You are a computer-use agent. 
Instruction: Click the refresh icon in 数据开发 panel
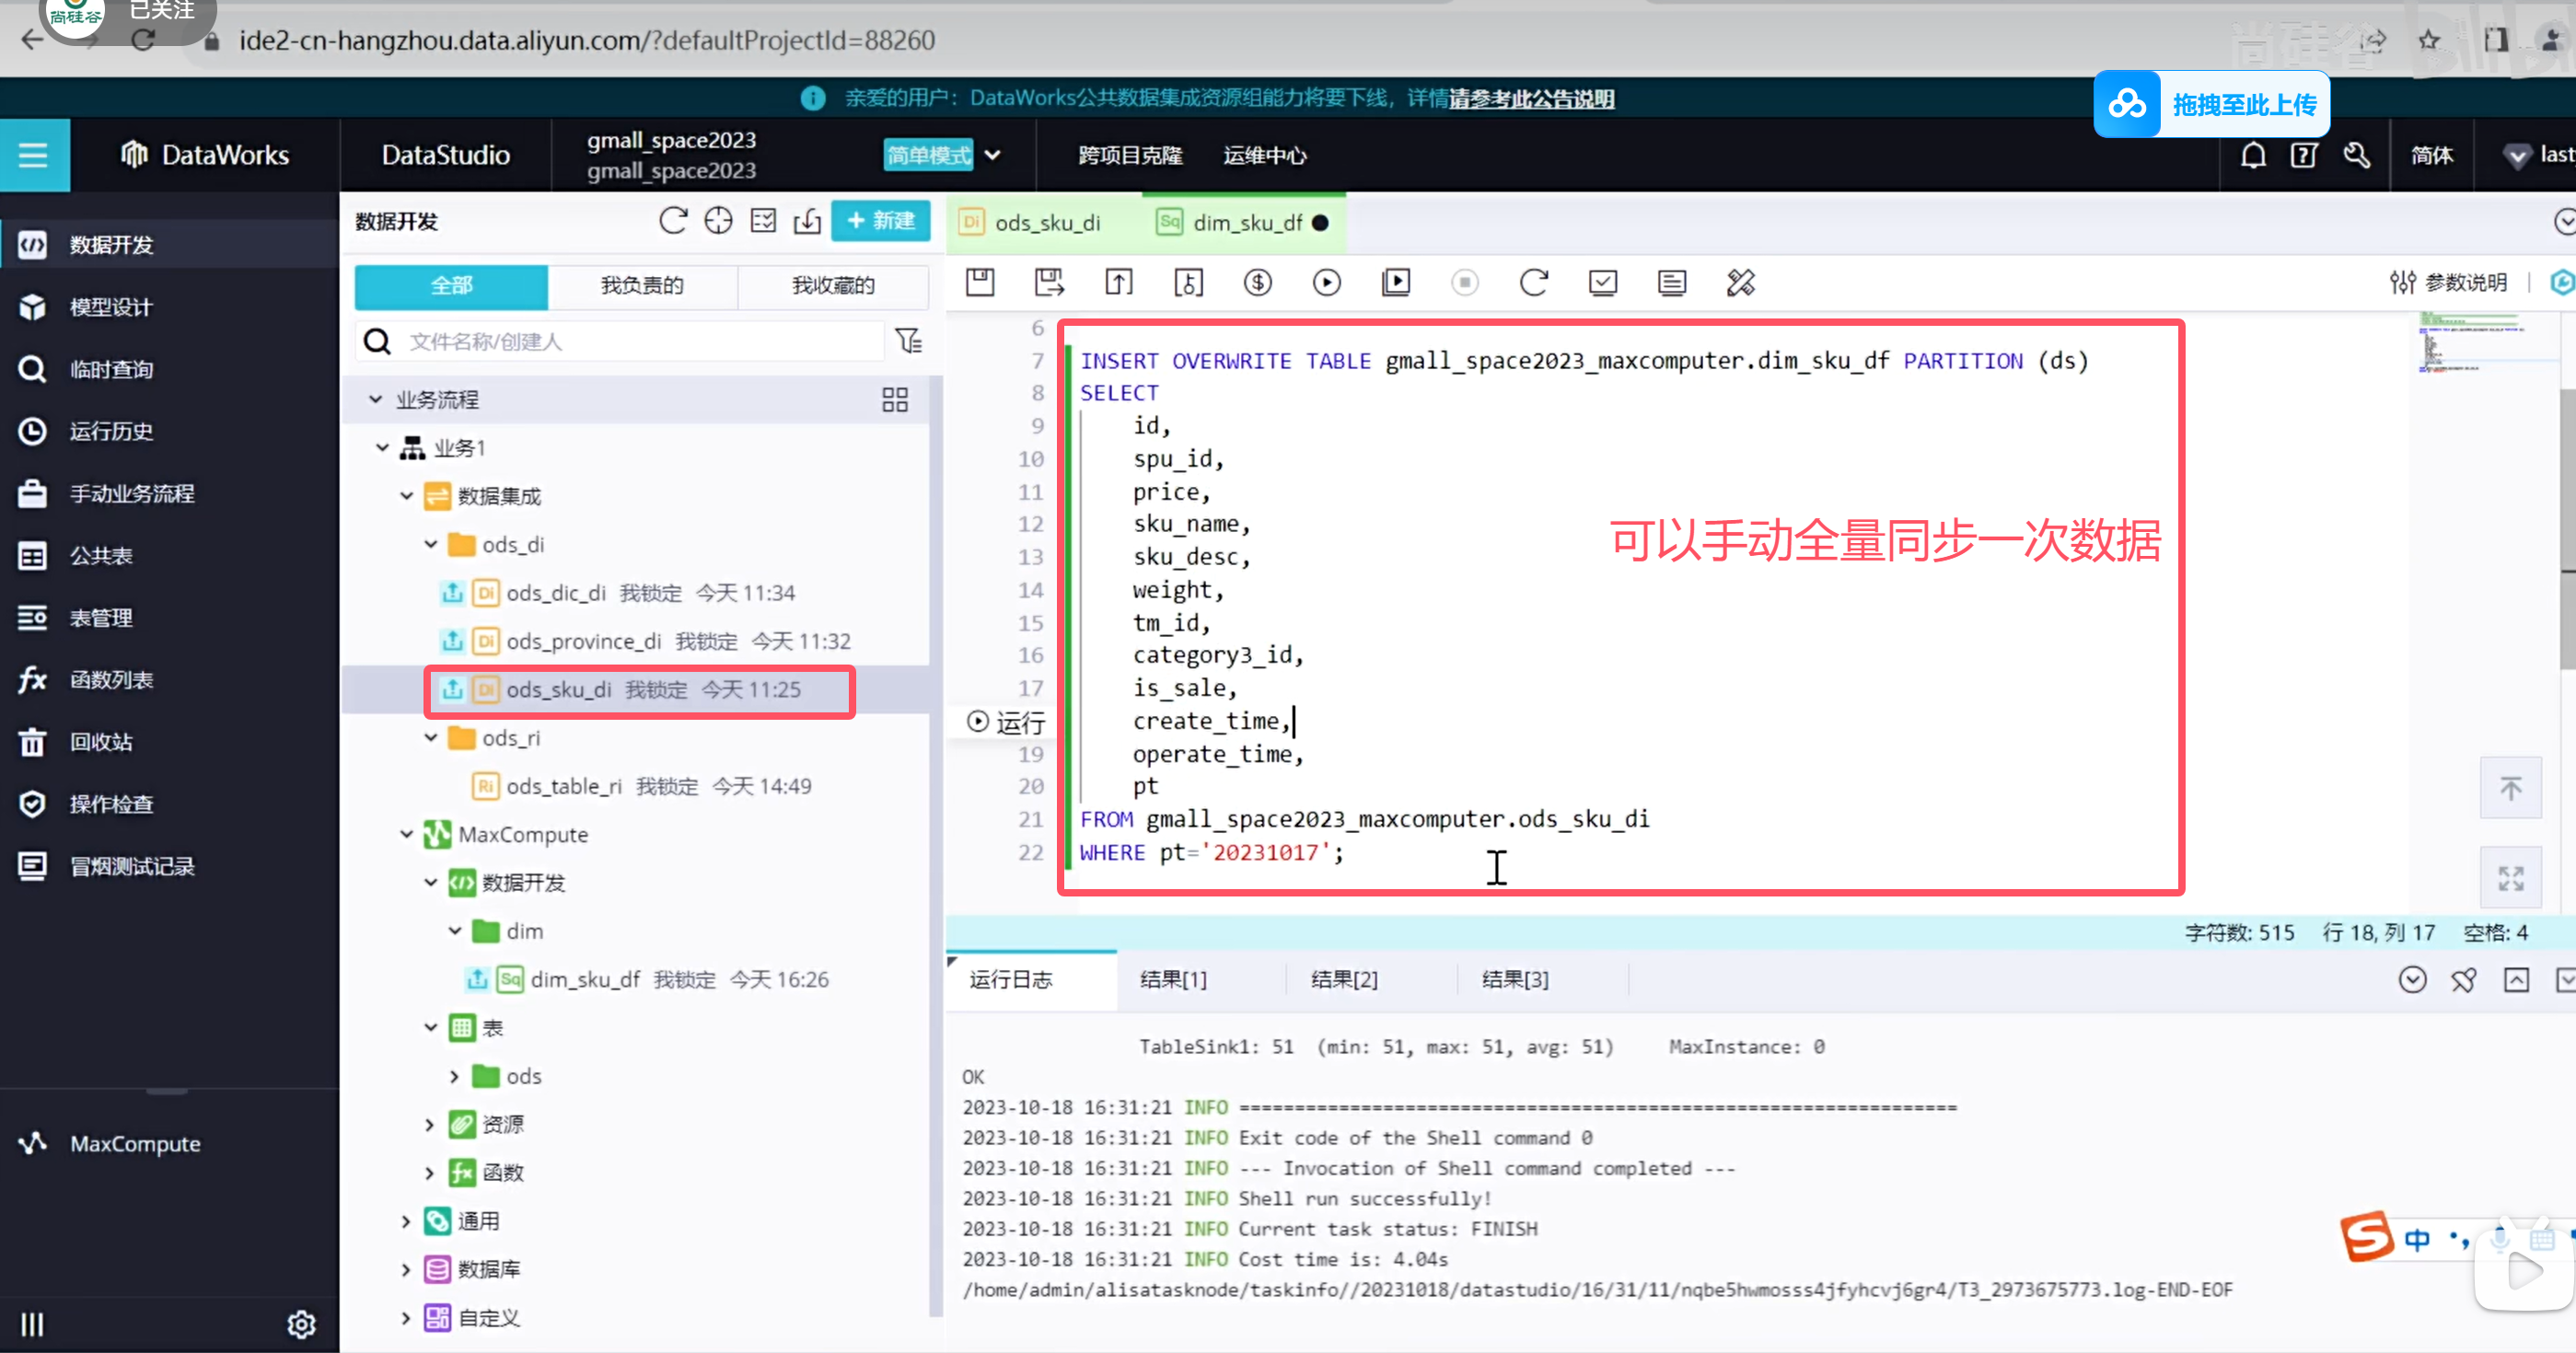point(673,221)
